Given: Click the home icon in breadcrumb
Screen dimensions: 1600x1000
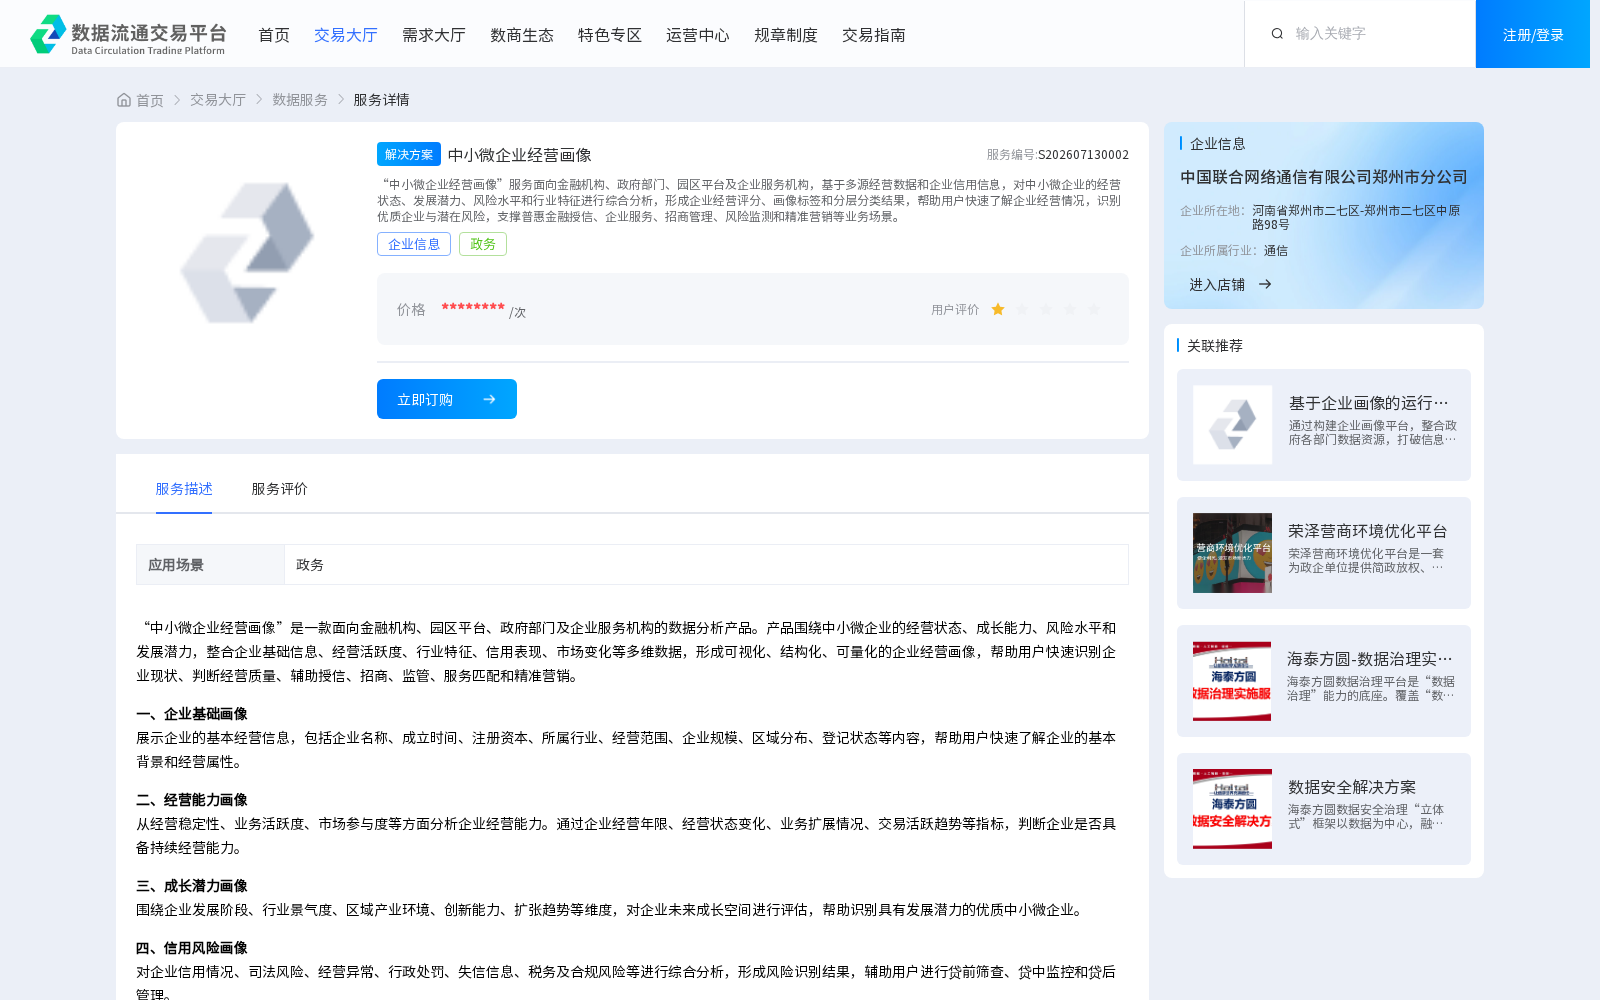Looking at the screenshot, I should (124, 100).
